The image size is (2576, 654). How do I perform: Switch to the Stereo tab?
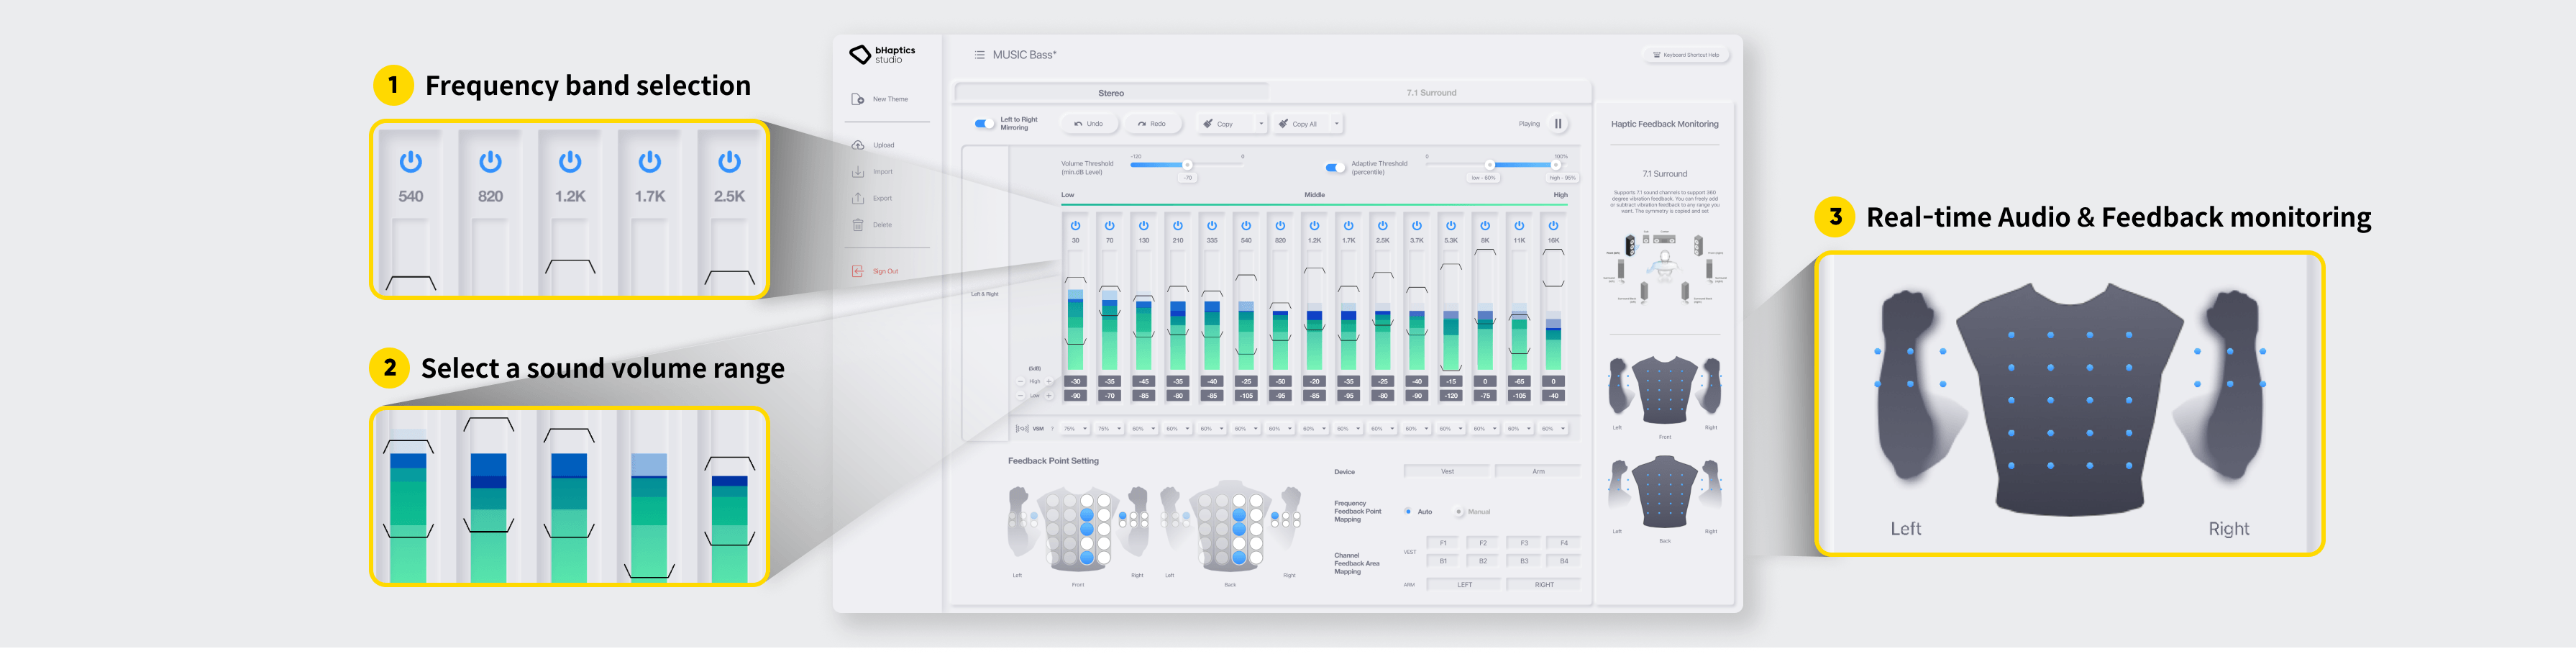[x=1111, y=93]
